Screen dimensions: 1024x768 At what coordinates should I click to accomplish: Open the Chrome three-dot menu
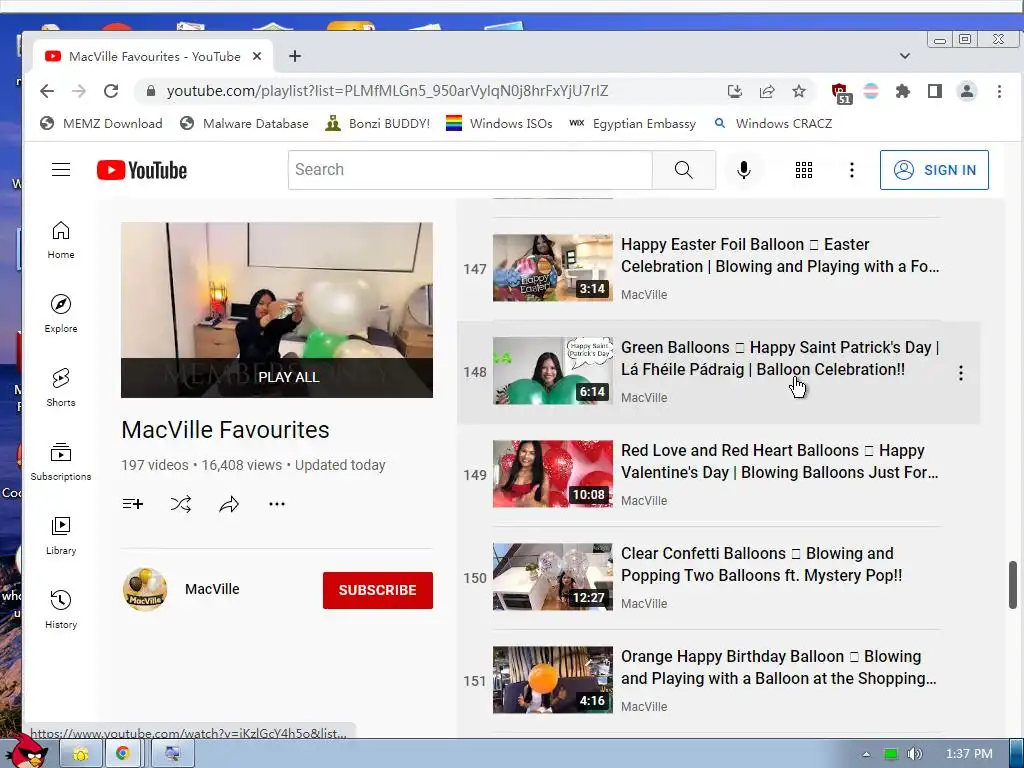click(999, 91)
